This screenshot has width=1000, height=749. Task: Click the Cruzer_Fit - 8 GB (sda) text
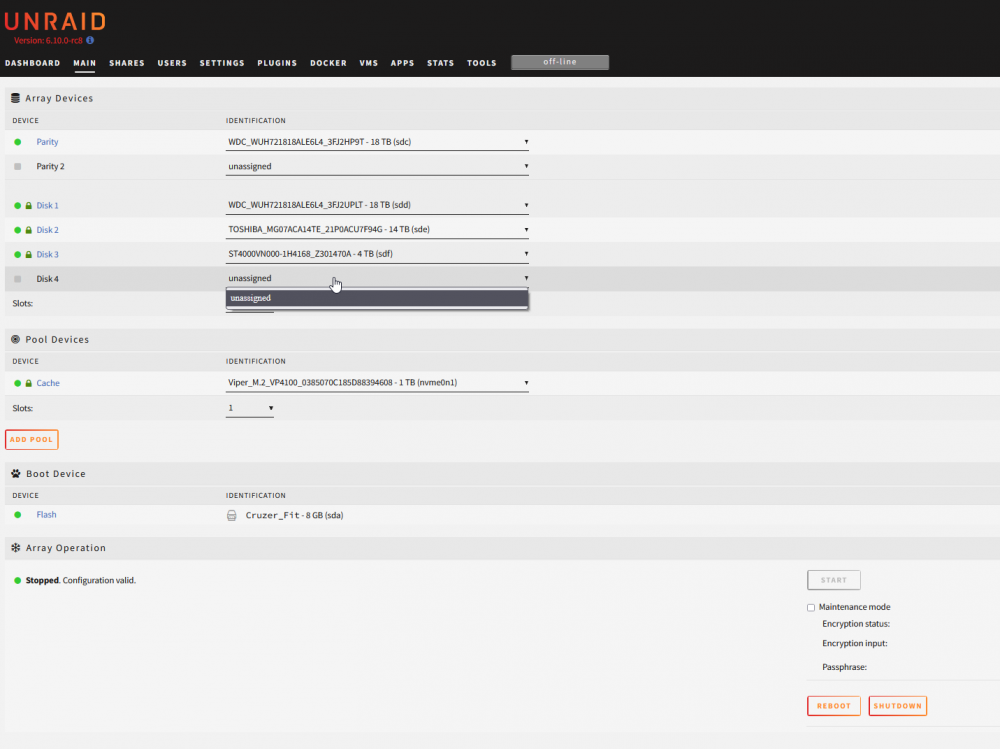pos(294,515)
